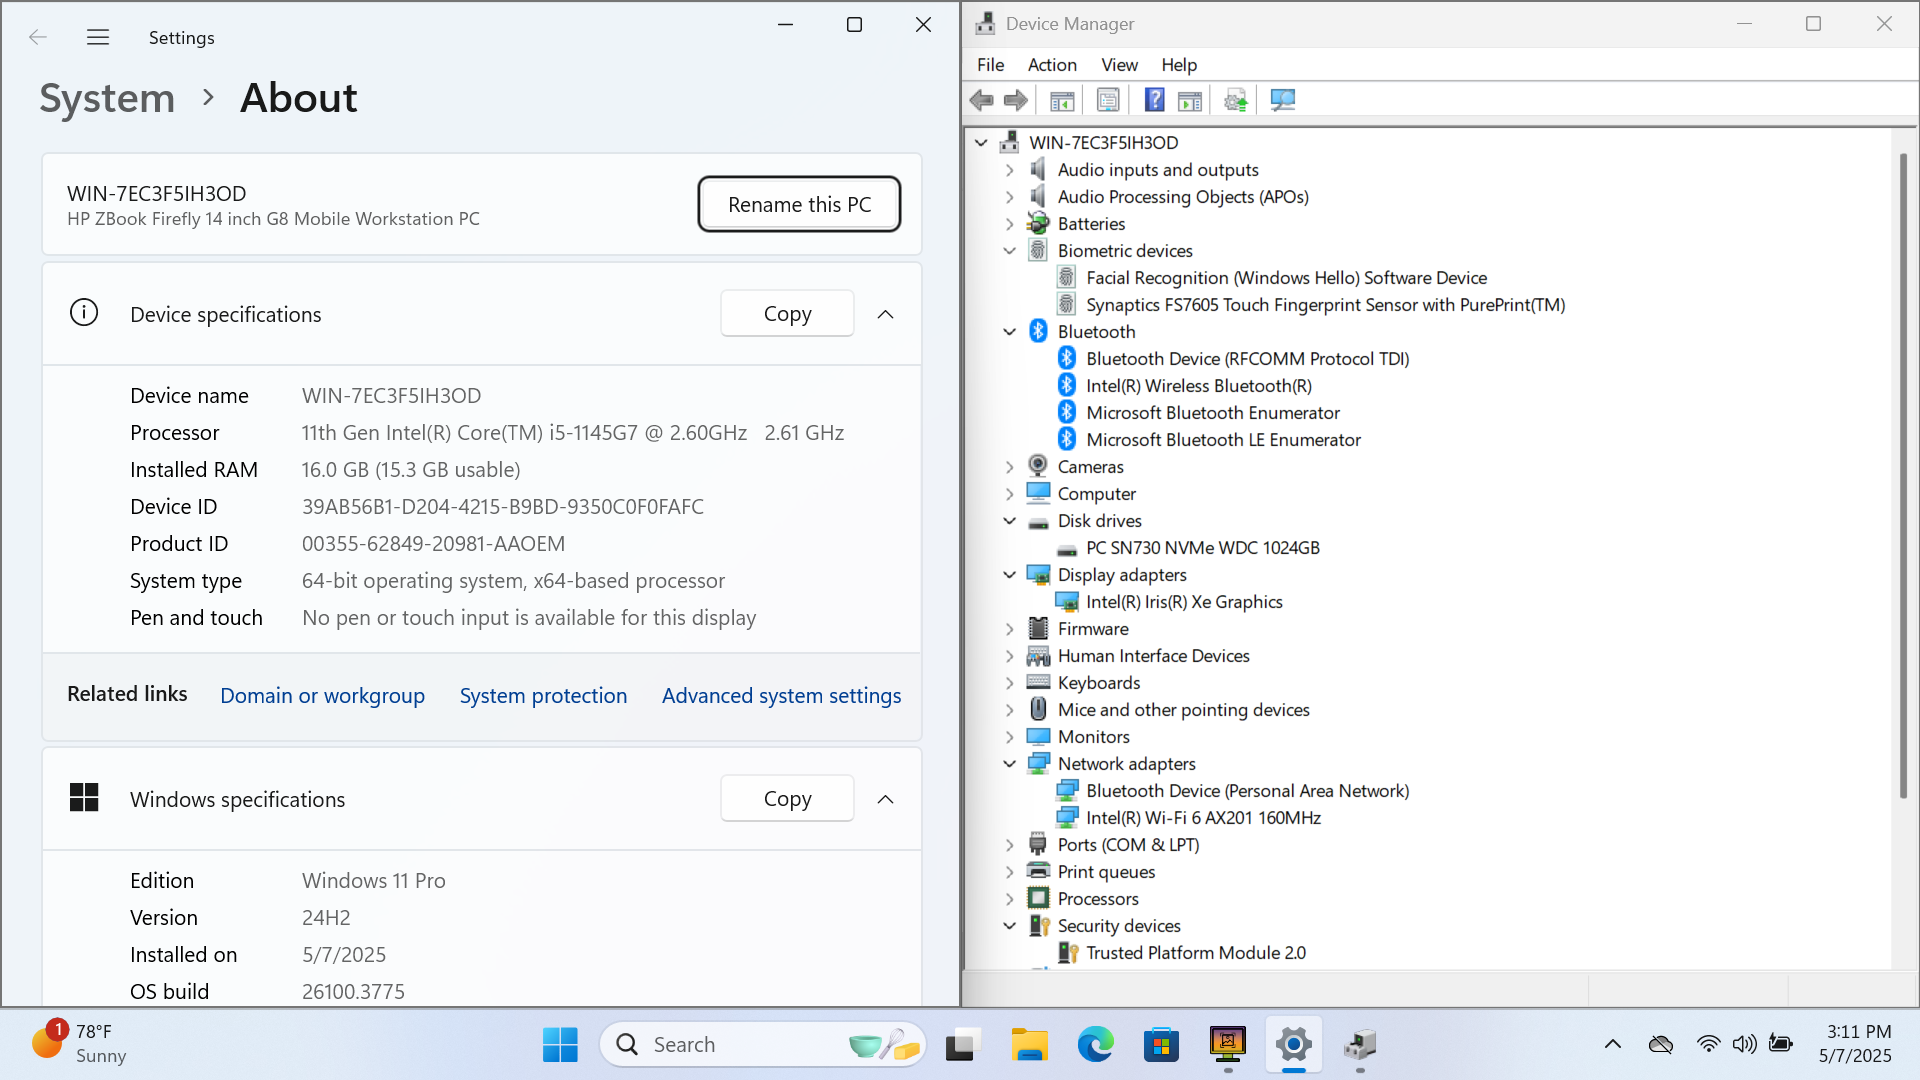Viewport: 1920px width, 1080px height.
Task: Launch Microsoft Edge from the taskbar
Action: click(x=1095, y=1045)
